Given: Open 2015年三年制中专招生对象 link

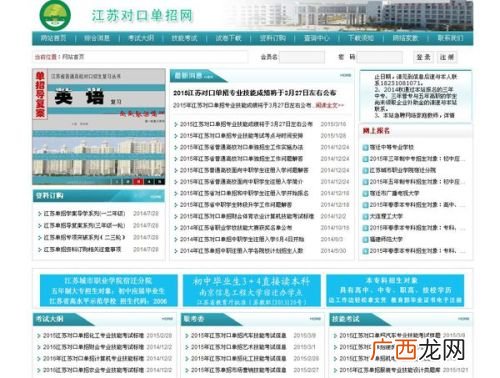Looking at the screenshot, I should pyautogui.click(x=417, y=159).
